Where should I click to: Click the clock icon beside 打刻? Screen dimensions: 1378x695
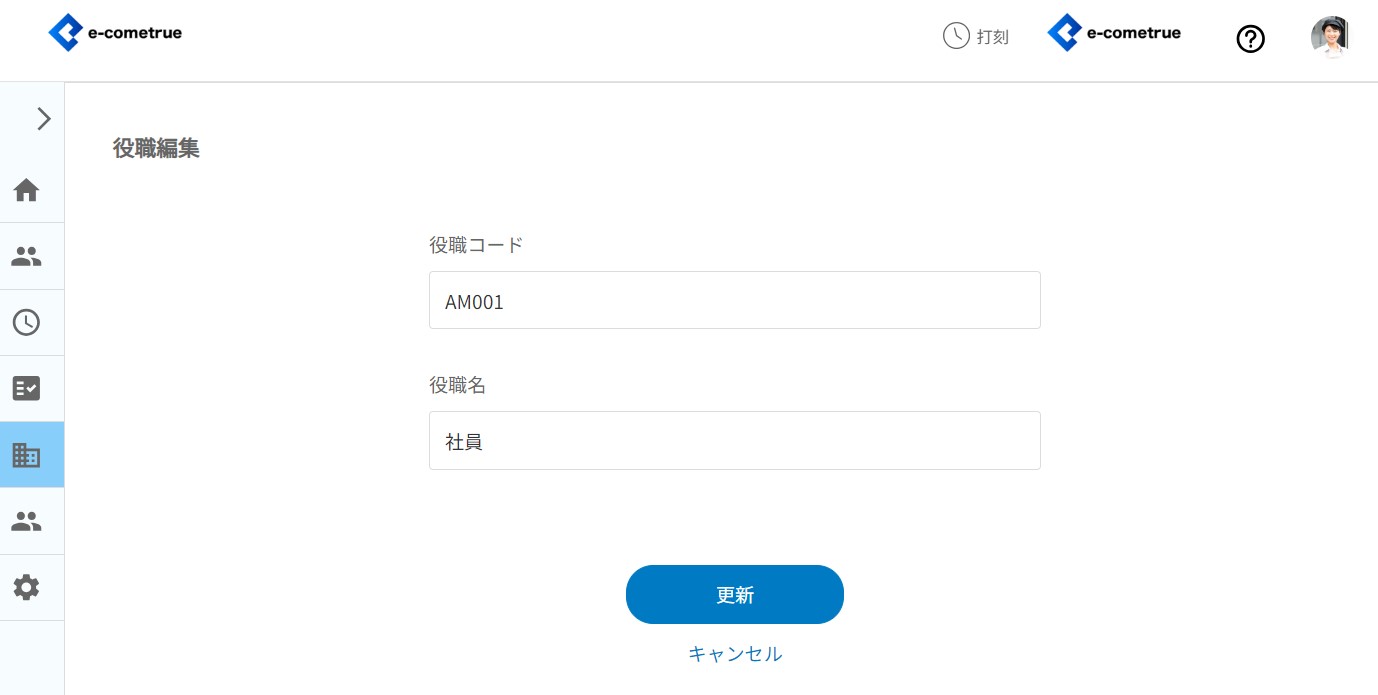(x=956, y=36)
